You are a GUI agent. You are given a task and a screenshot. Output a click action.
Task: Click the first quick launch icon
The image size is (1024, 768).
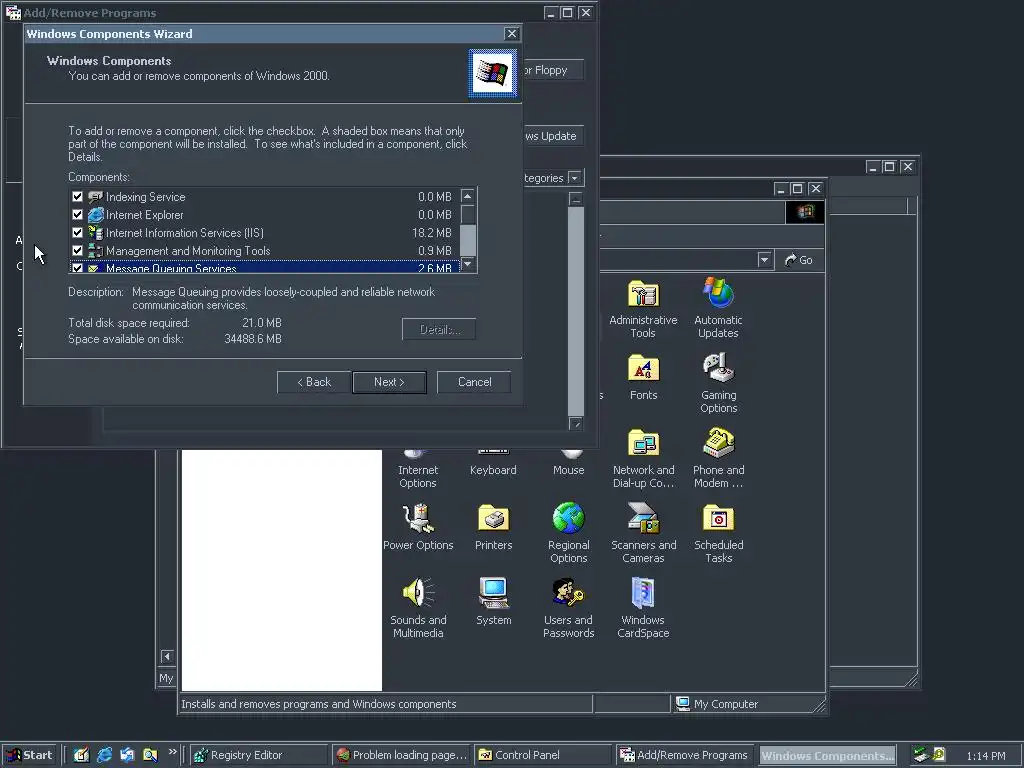click(x=81, y=756)
